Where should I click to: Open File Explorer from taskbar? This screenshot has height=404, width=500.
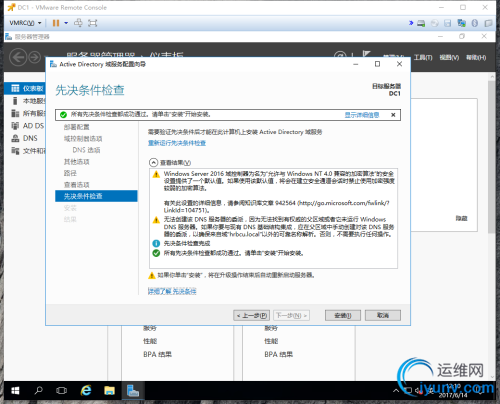point(109,391)
